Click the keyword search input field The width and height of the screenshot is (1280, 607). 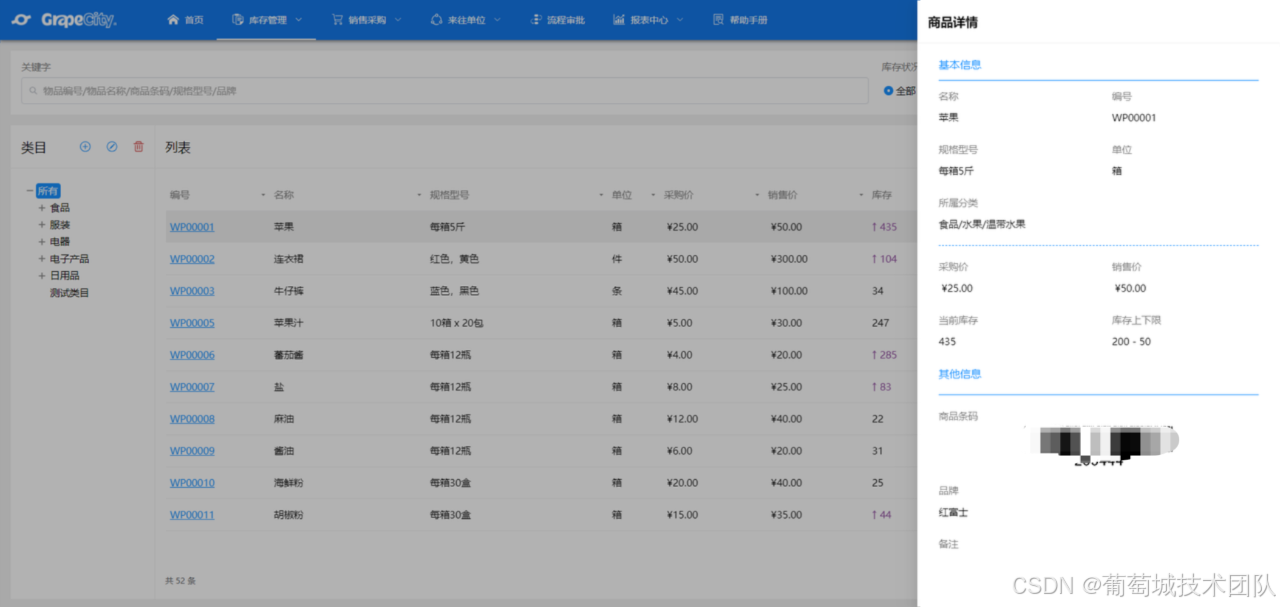coord(445,91)
